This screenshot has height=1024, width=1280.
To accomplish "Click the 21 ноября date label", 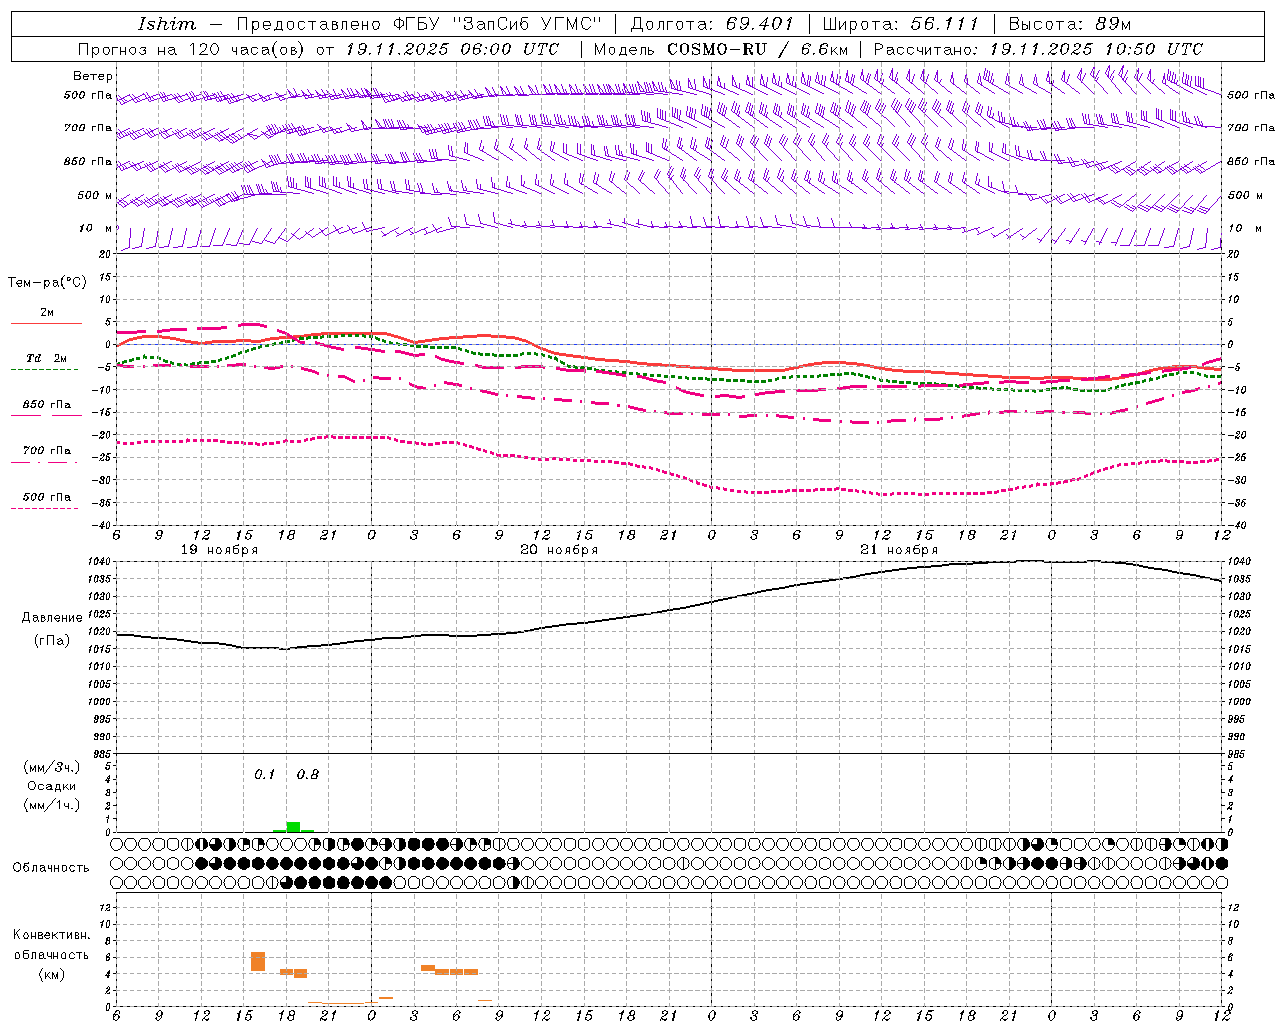I will [x=899, y=550].
